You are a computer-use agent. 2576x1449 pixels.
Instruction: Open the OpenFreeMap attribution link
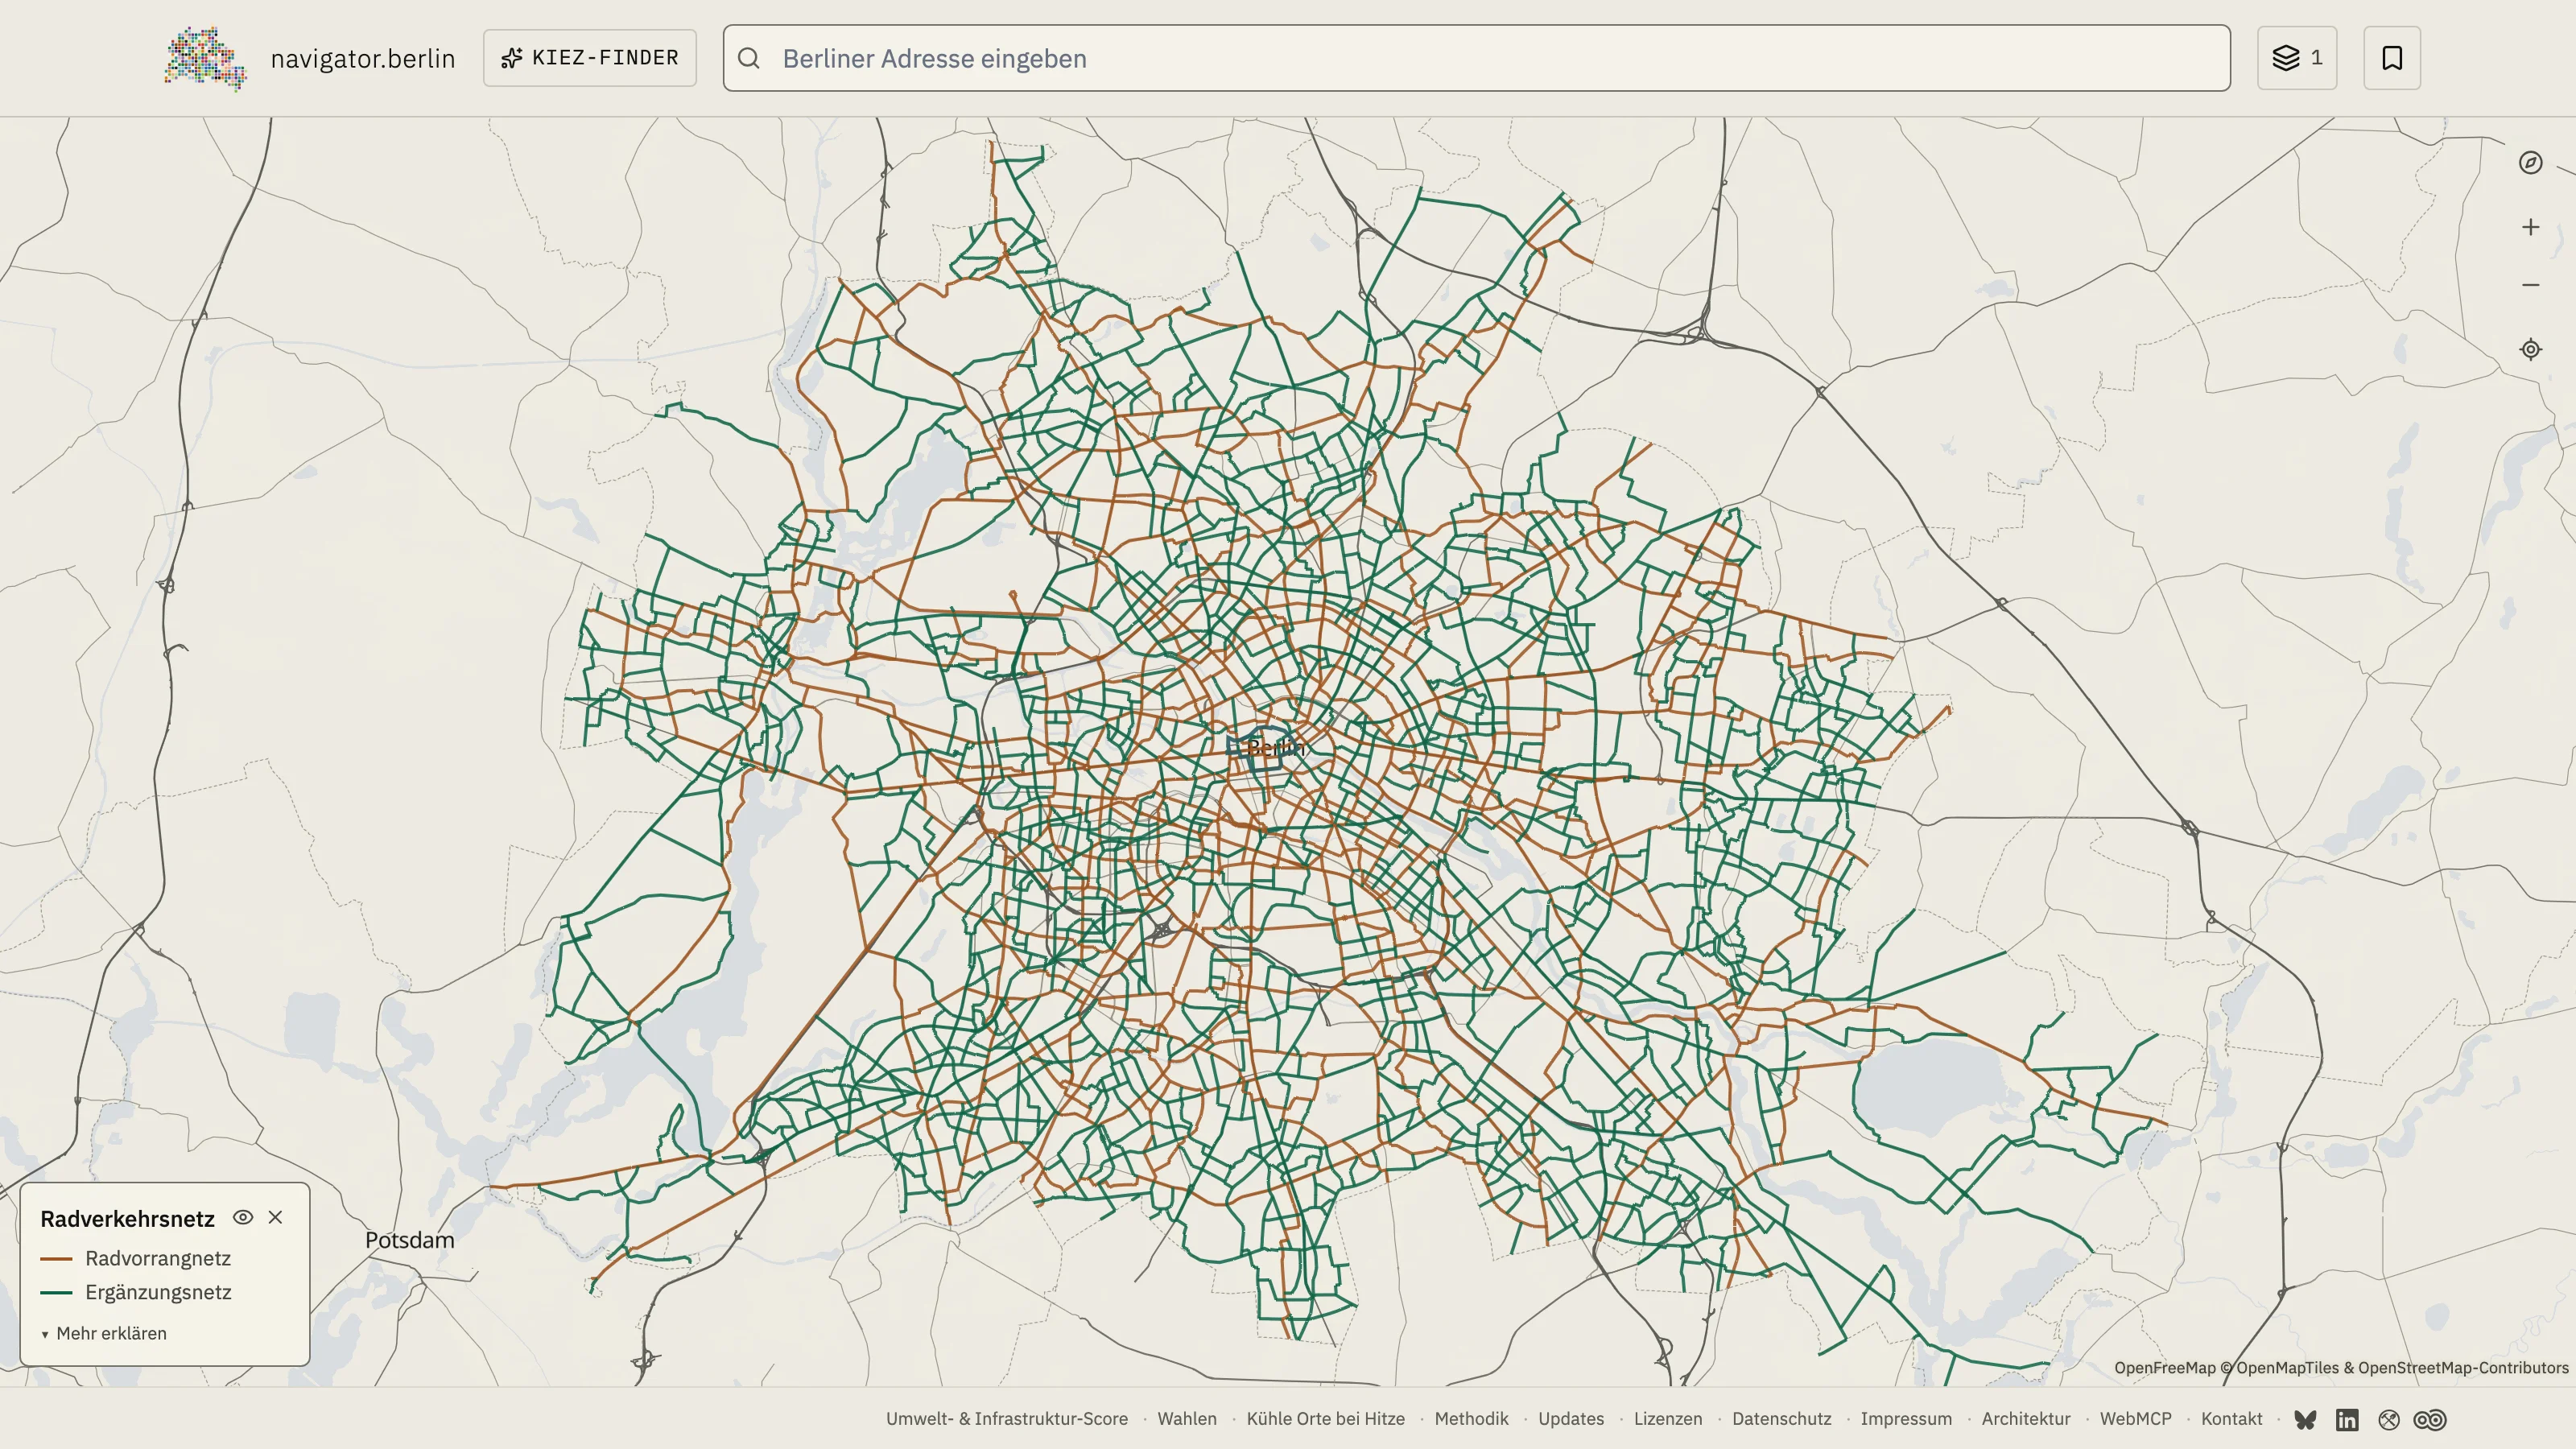[2165, 1368]
